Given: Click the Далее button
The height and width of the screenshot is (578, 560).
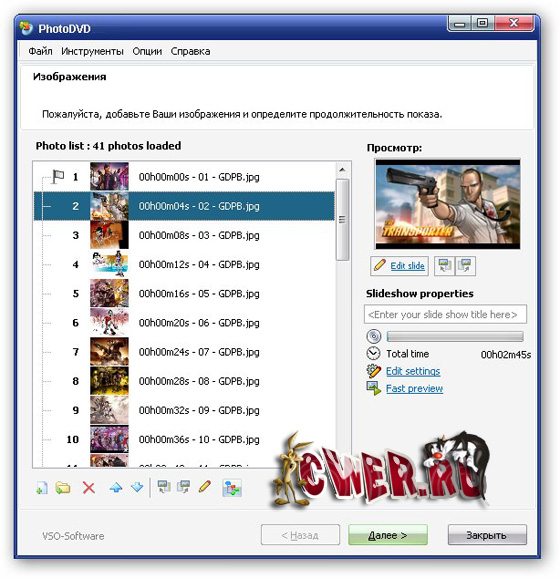Looking at the screenshot, I should point(388,535).
